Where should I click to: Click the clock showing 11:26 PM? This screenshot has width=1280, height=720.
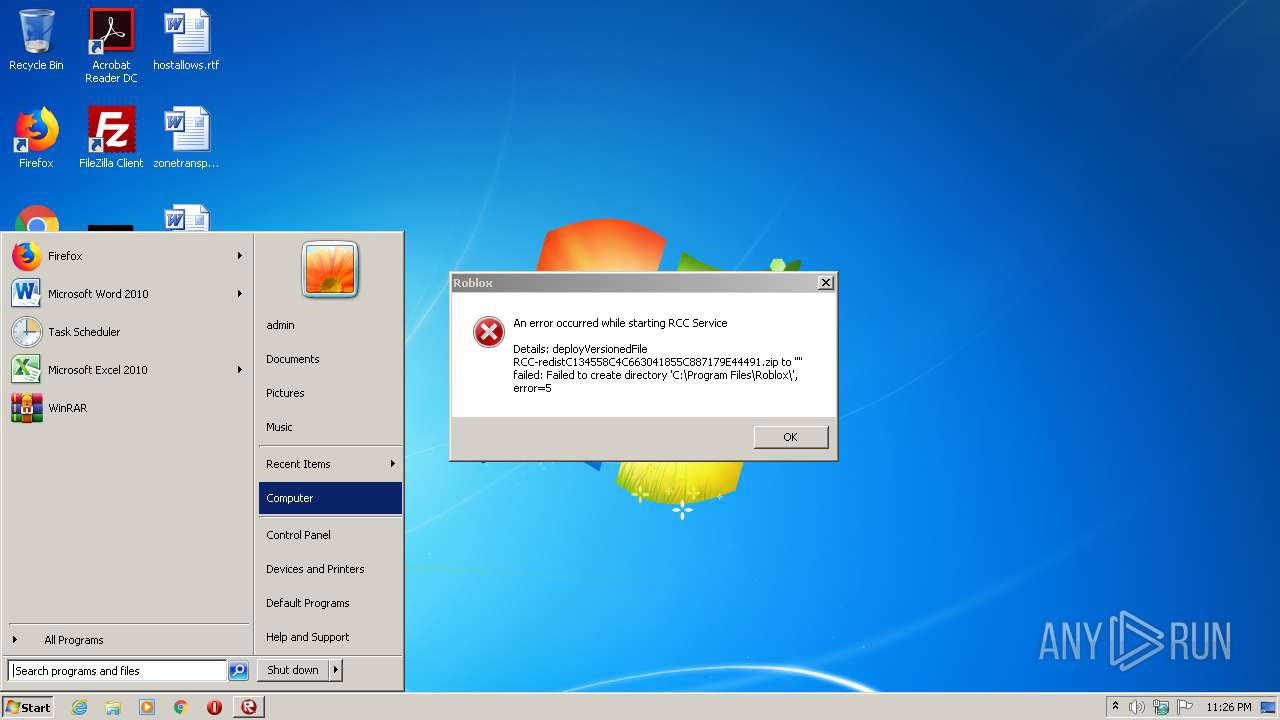(x=1228, y=707)
